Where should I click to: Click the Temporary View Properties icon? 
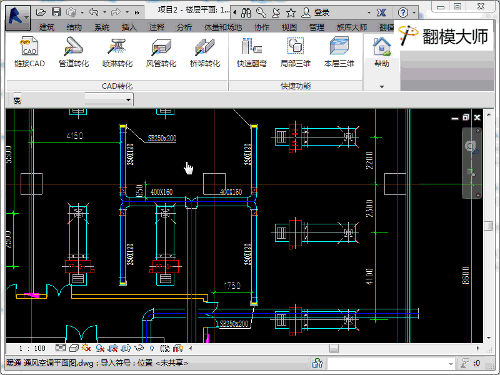pos(165,349)
